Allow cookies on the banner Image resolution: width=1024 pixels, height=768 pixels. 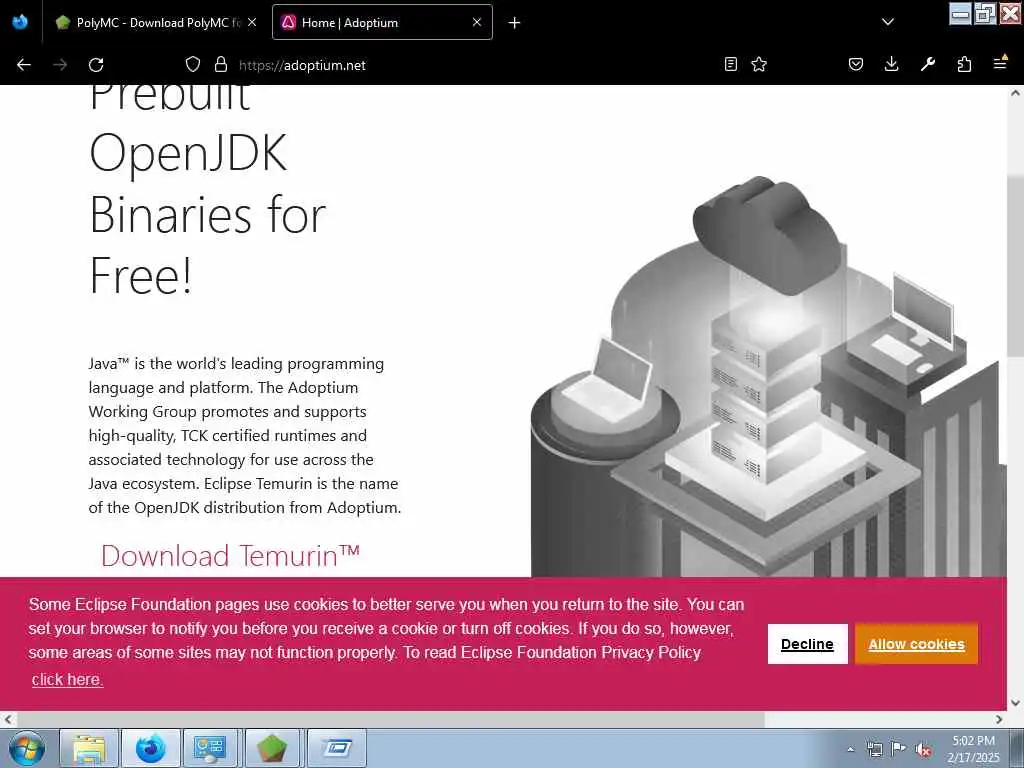tap(916, 644)
